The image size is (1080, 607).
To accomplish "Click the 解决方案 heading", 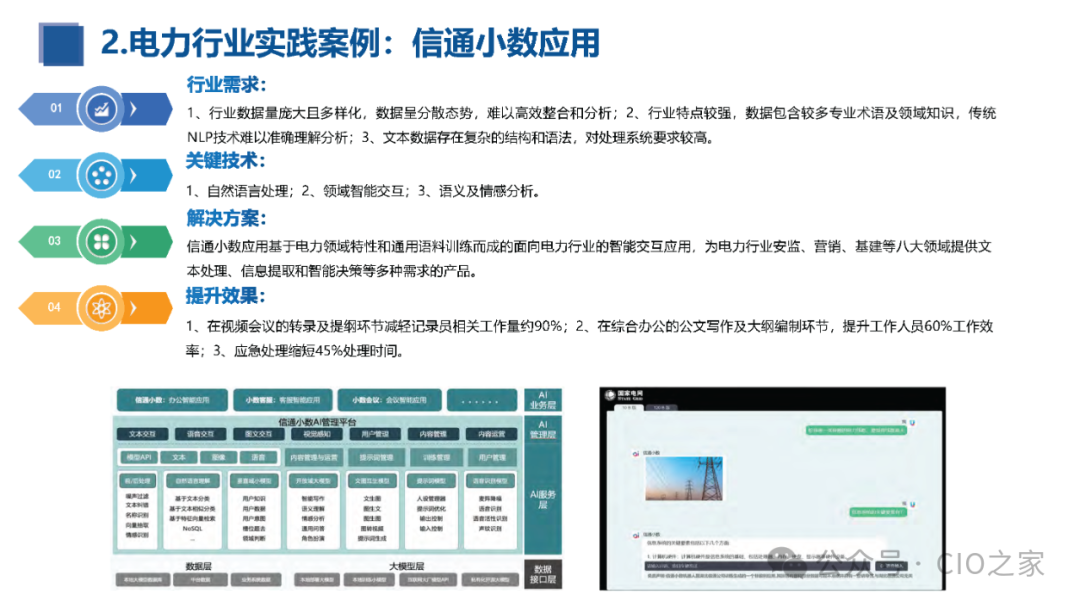I will pyautogui.click(x=227, y=218).
